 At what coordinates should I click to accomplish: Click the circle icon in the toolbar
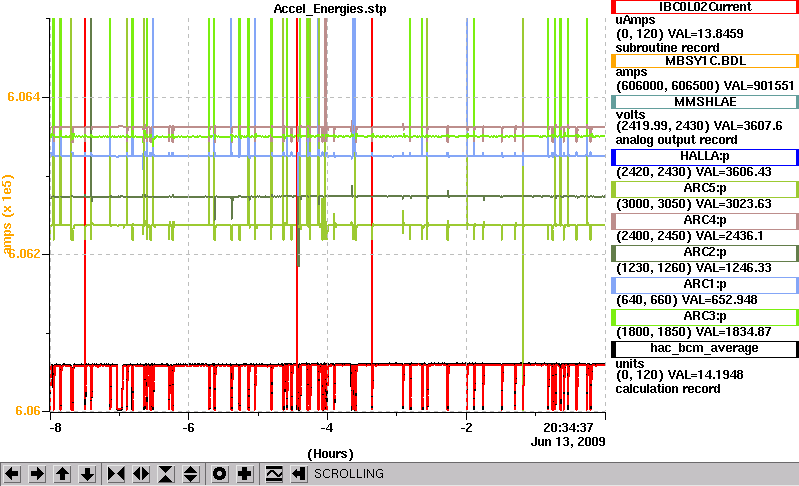tap(220, 474)
